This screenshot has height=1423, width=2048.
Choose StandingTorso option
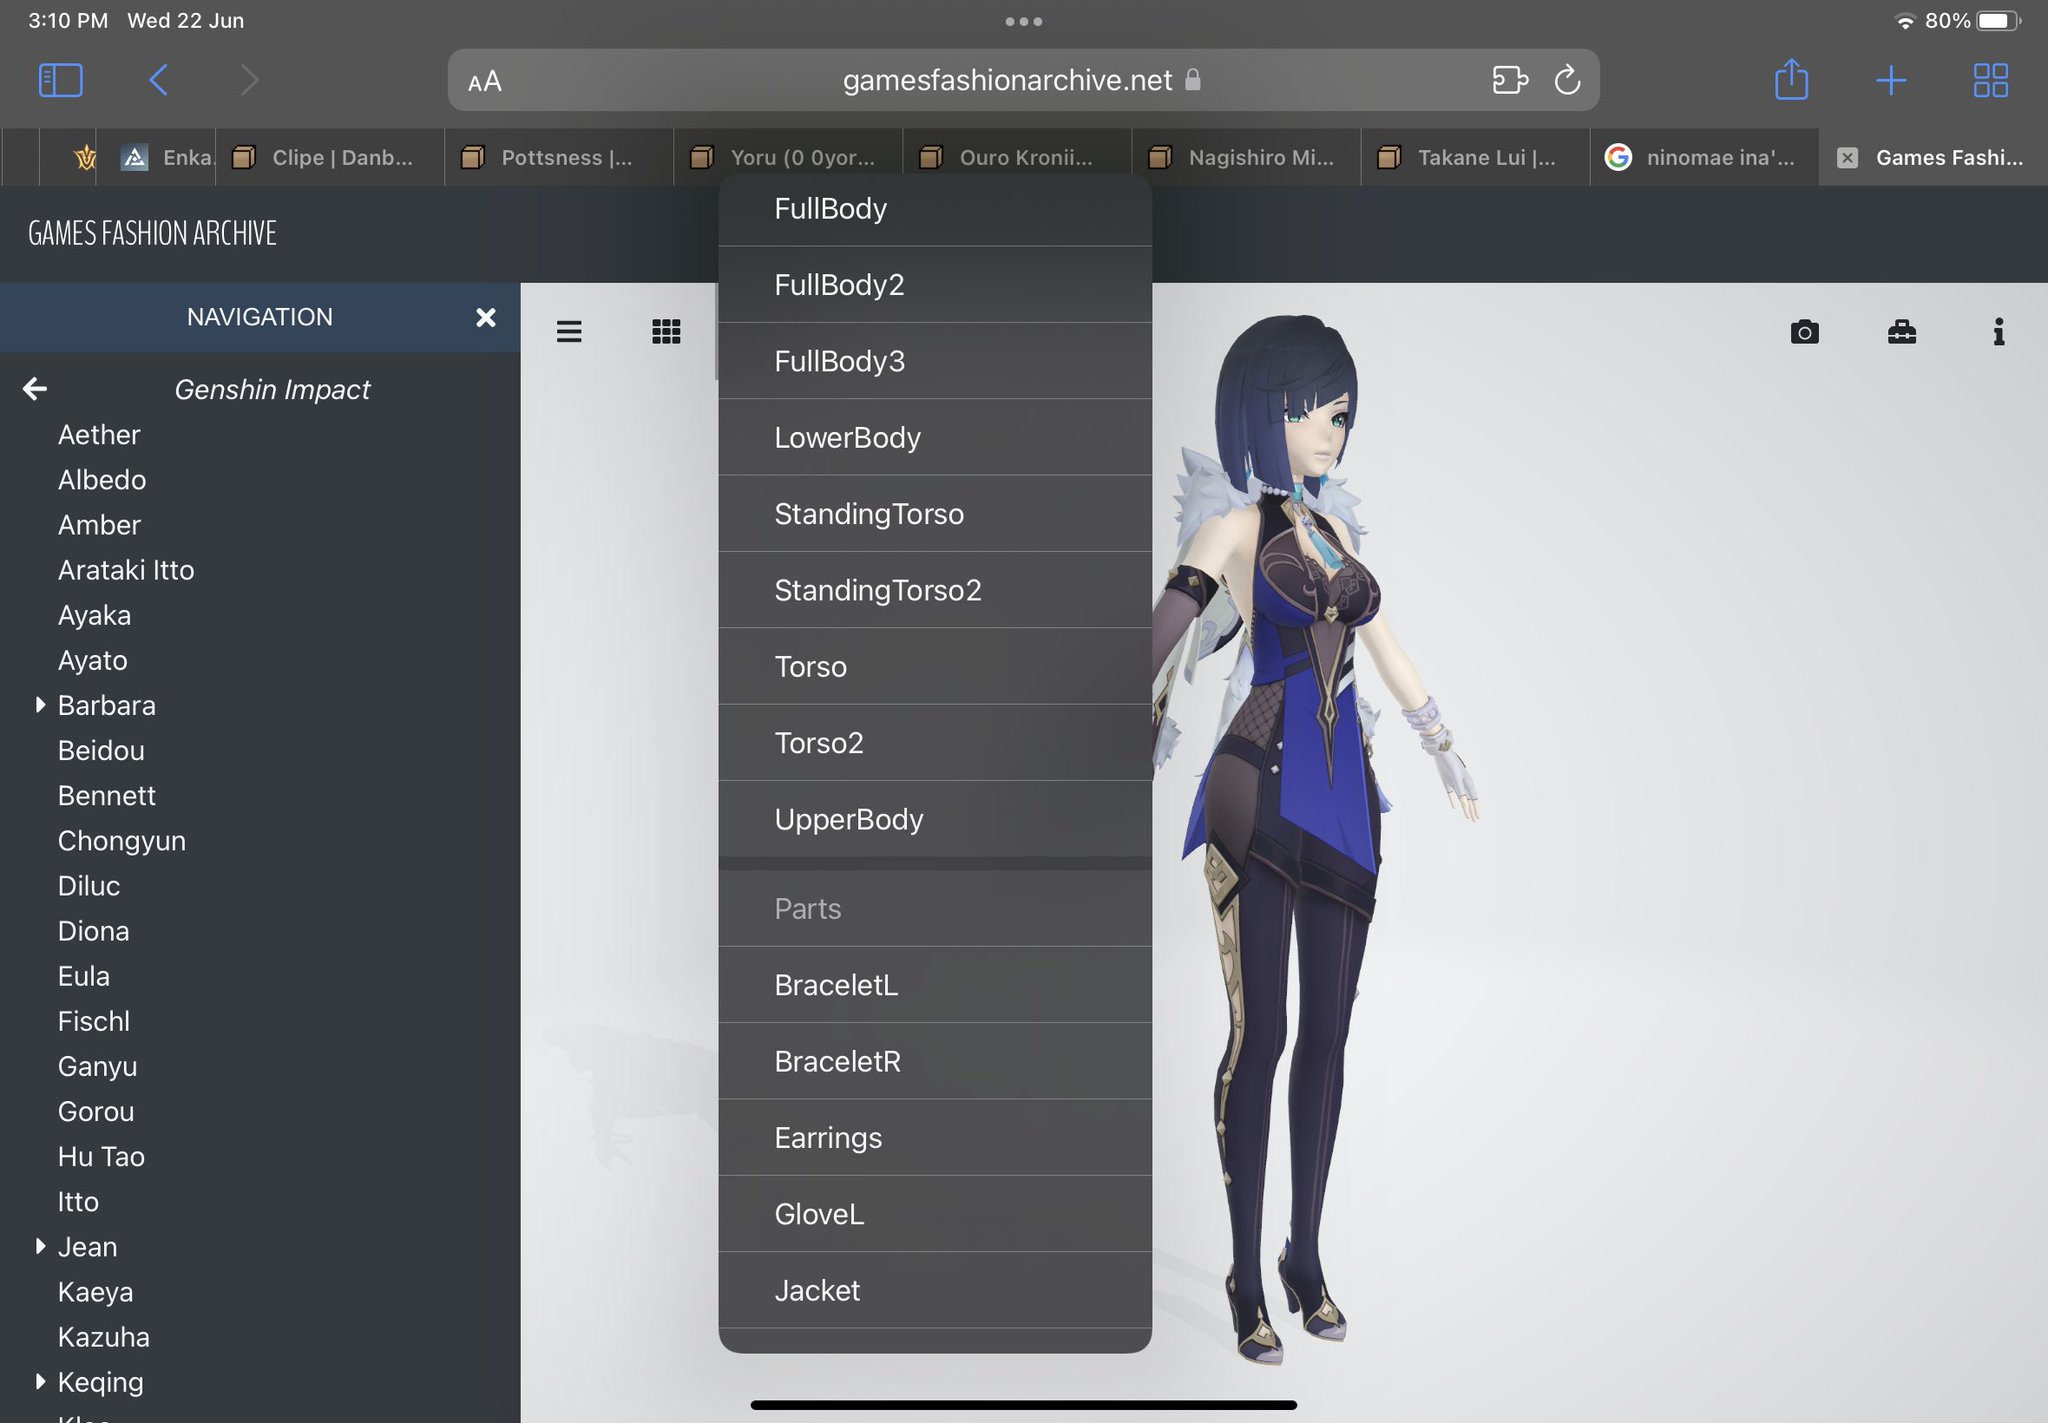tap(868, 514)
